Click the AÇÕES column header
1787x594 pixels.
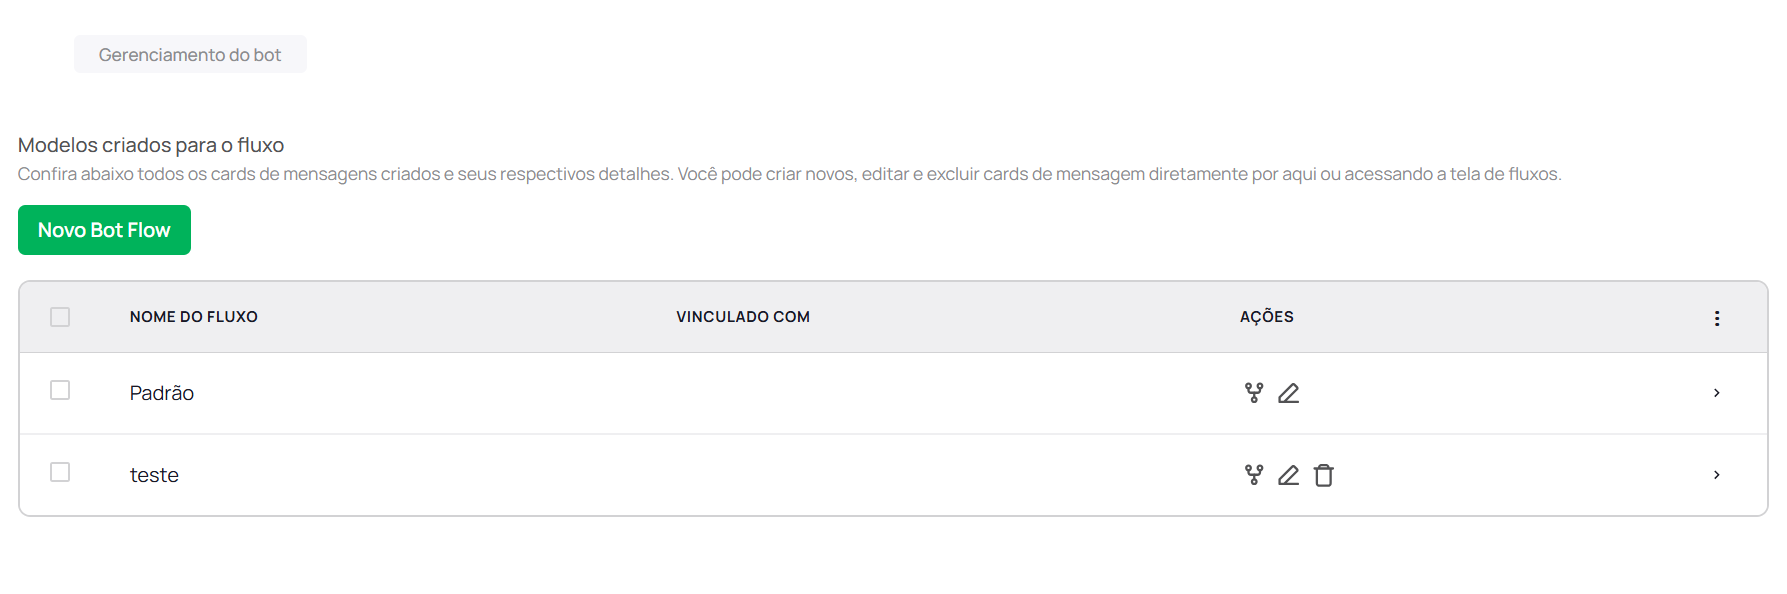(x=1267, y=317)
